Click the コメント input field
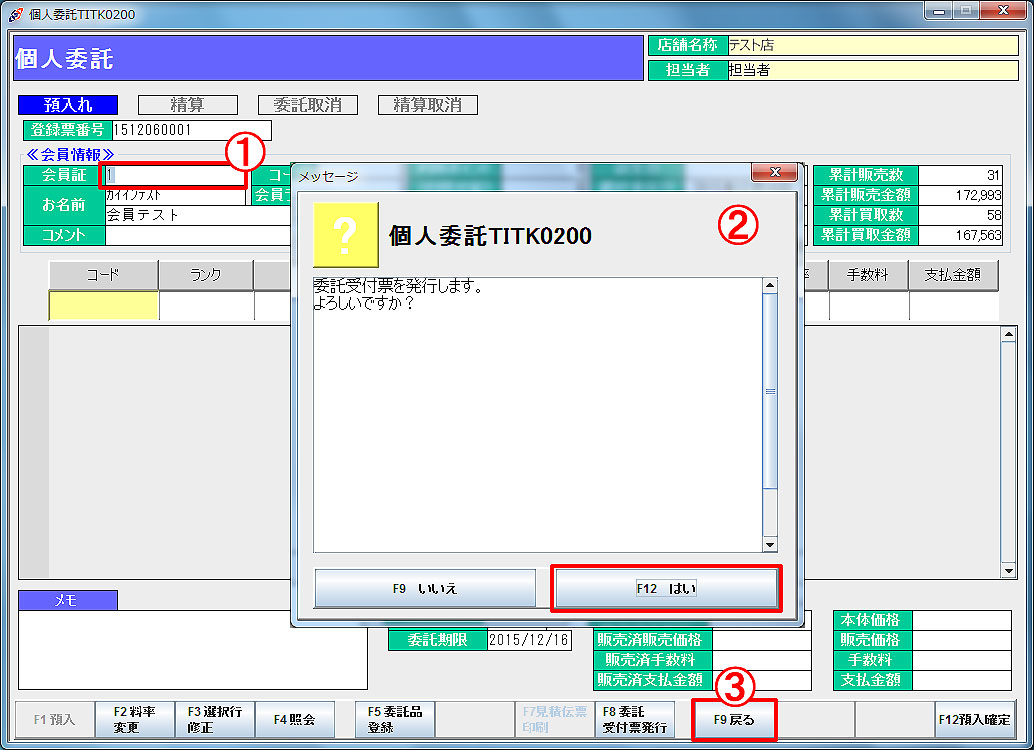This screenshot has height=750, width=1034. [x=198, y=235]
